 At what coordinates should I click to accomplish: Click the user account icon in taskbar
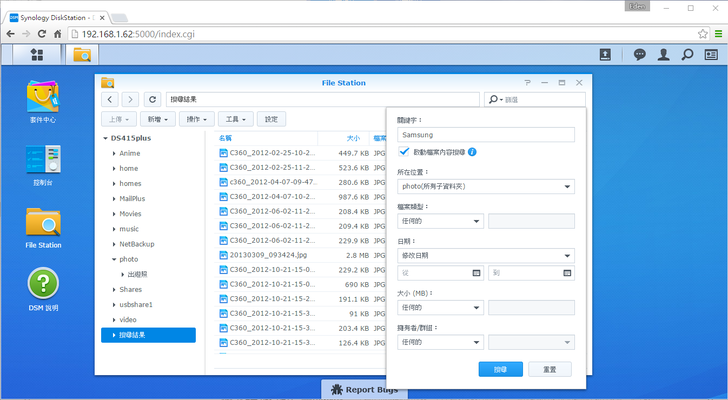pos(663,54)
